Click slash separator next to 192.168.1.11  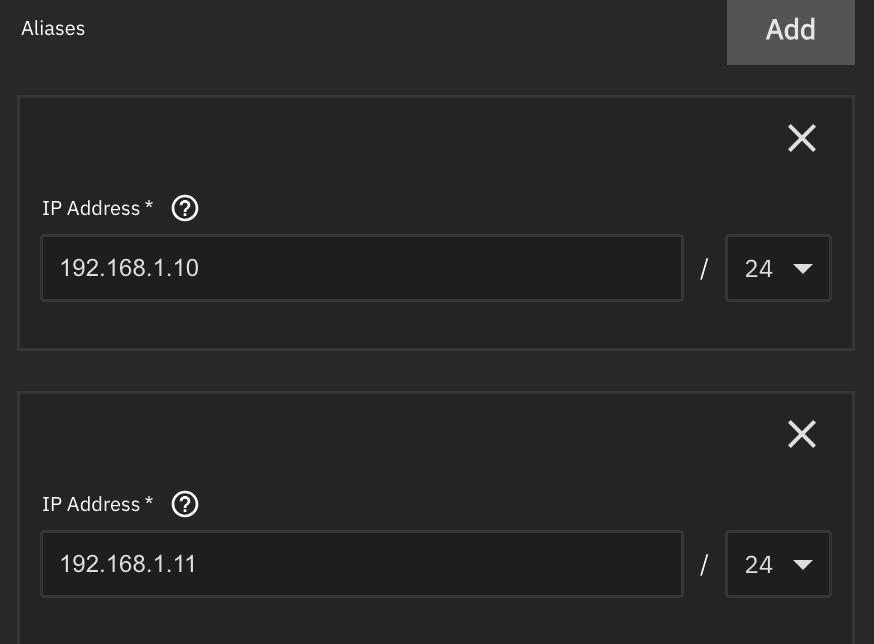coord(704,565)
